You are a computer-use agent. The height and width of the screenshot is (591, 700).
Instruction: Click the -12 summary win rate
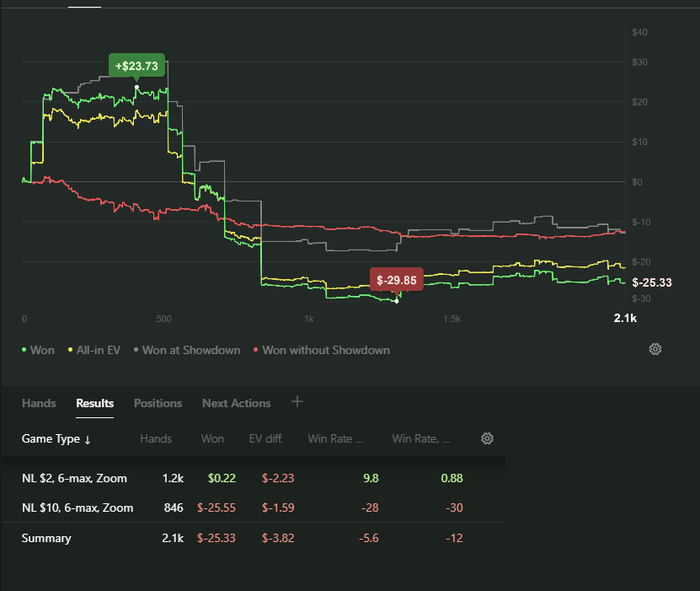[454, 538]
